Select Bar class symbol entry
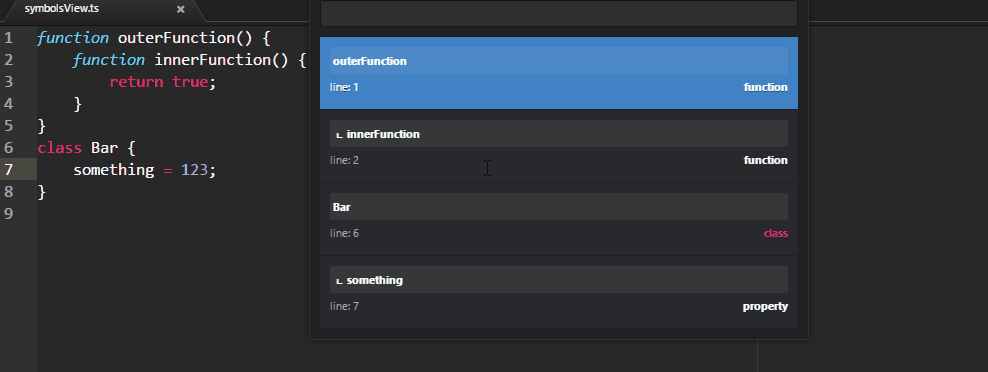Viewport: 988px width, 372px height. tap(558, 219)
